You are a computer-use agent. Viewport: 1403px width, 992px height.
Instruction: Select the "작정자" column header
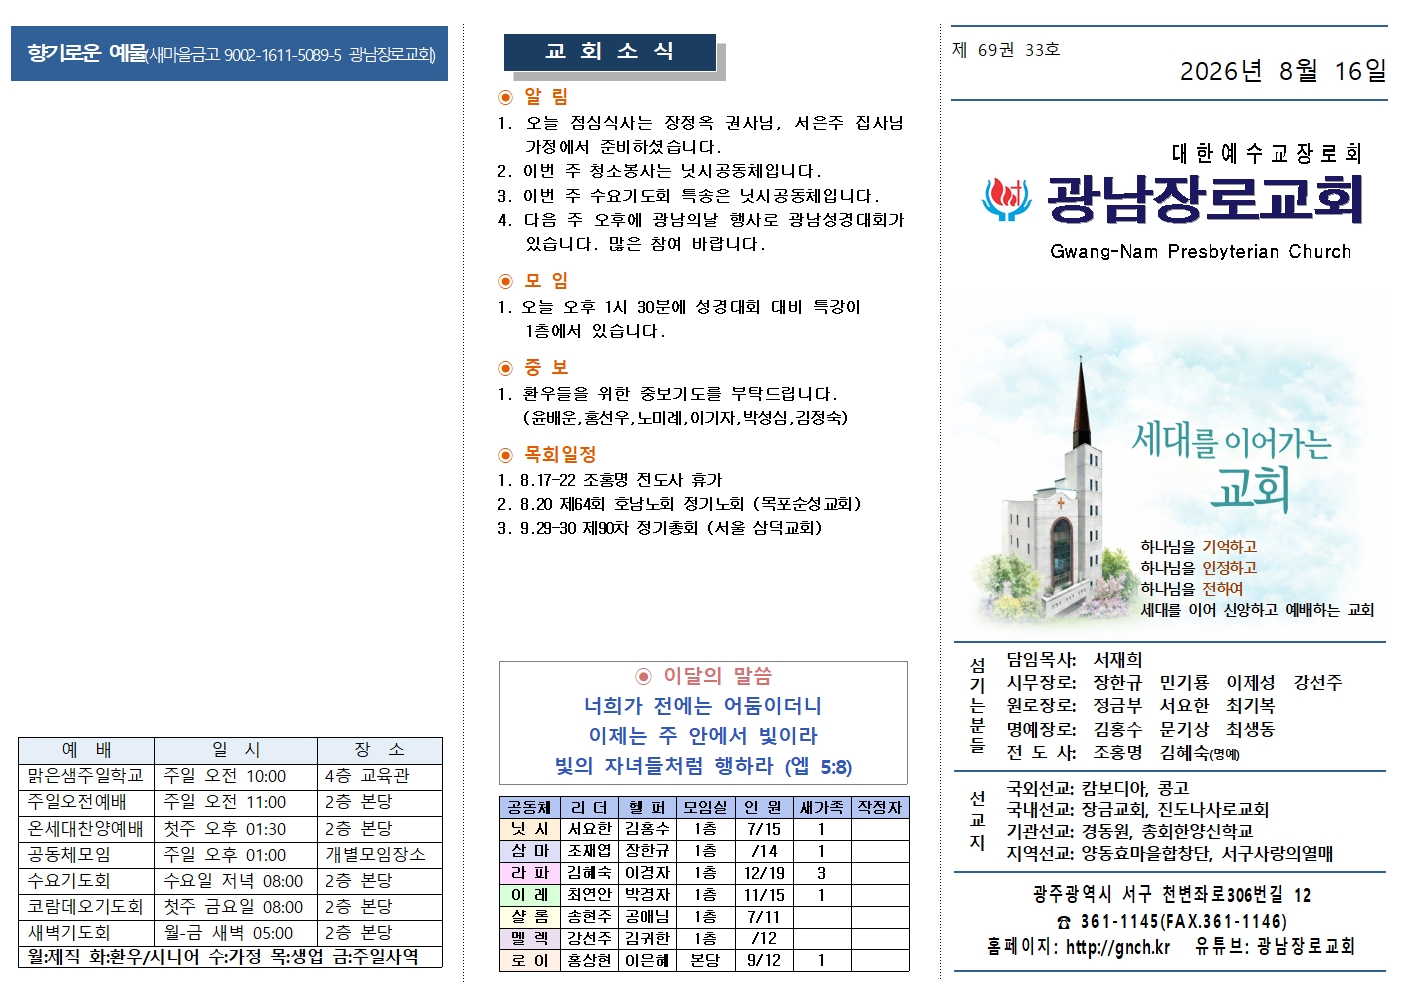pyautogui.click(x=880, y=807)
